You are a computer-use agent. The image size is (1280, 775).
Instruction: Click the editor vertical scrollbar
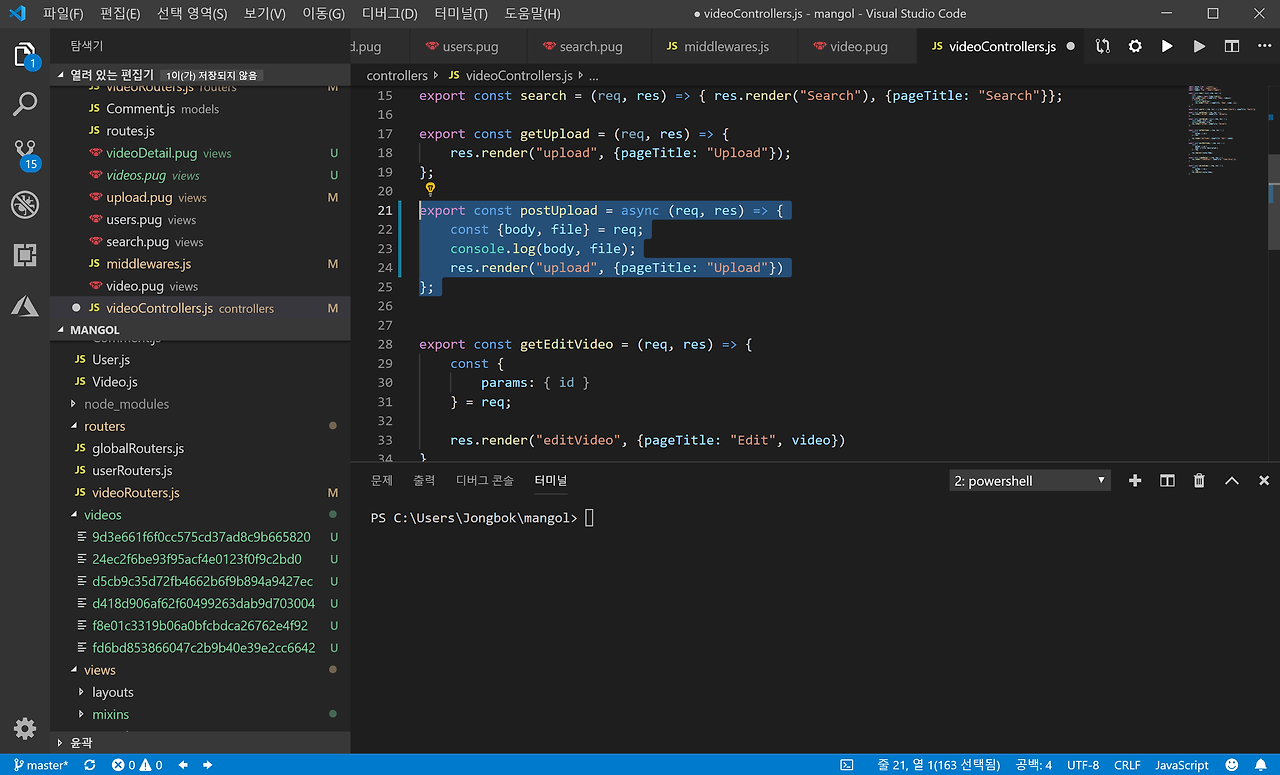click(1274, 200)
